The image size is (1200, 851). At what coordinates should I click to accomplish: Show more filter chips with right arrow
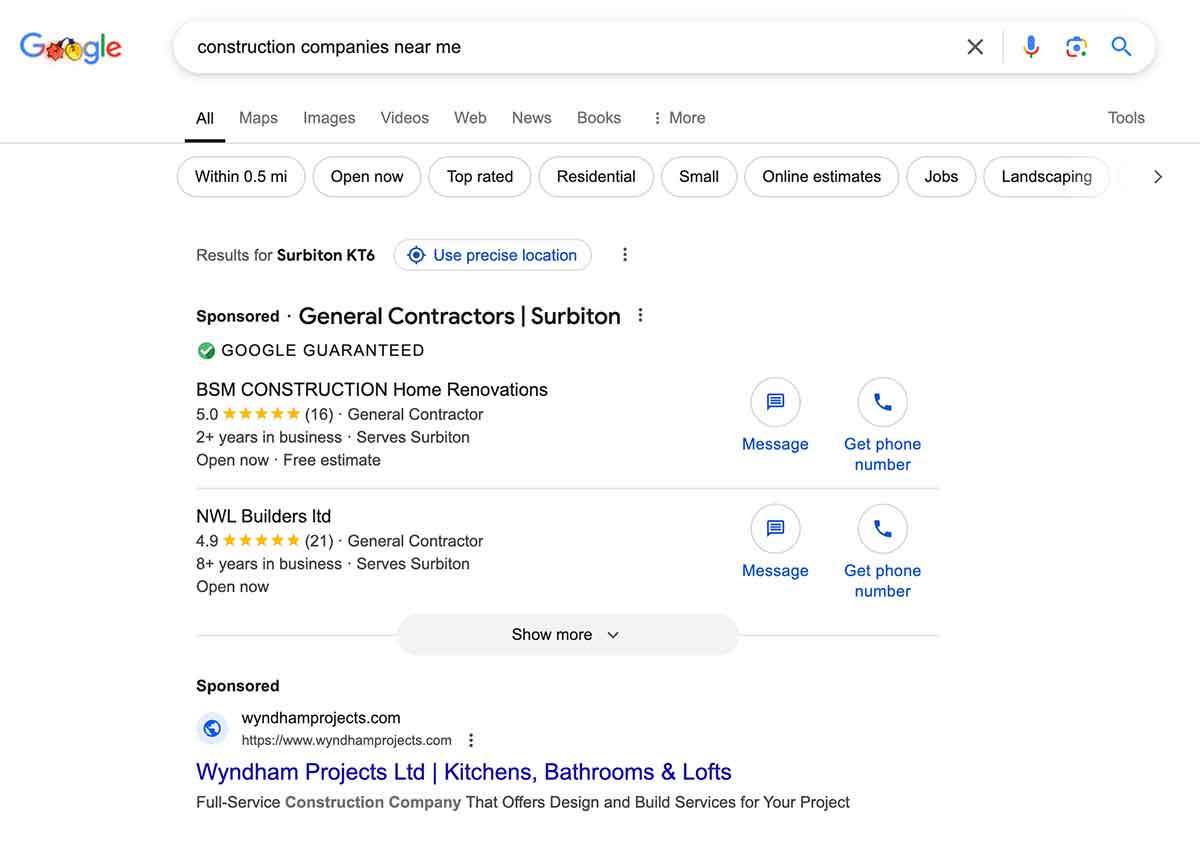click(x=1158, y=177)
